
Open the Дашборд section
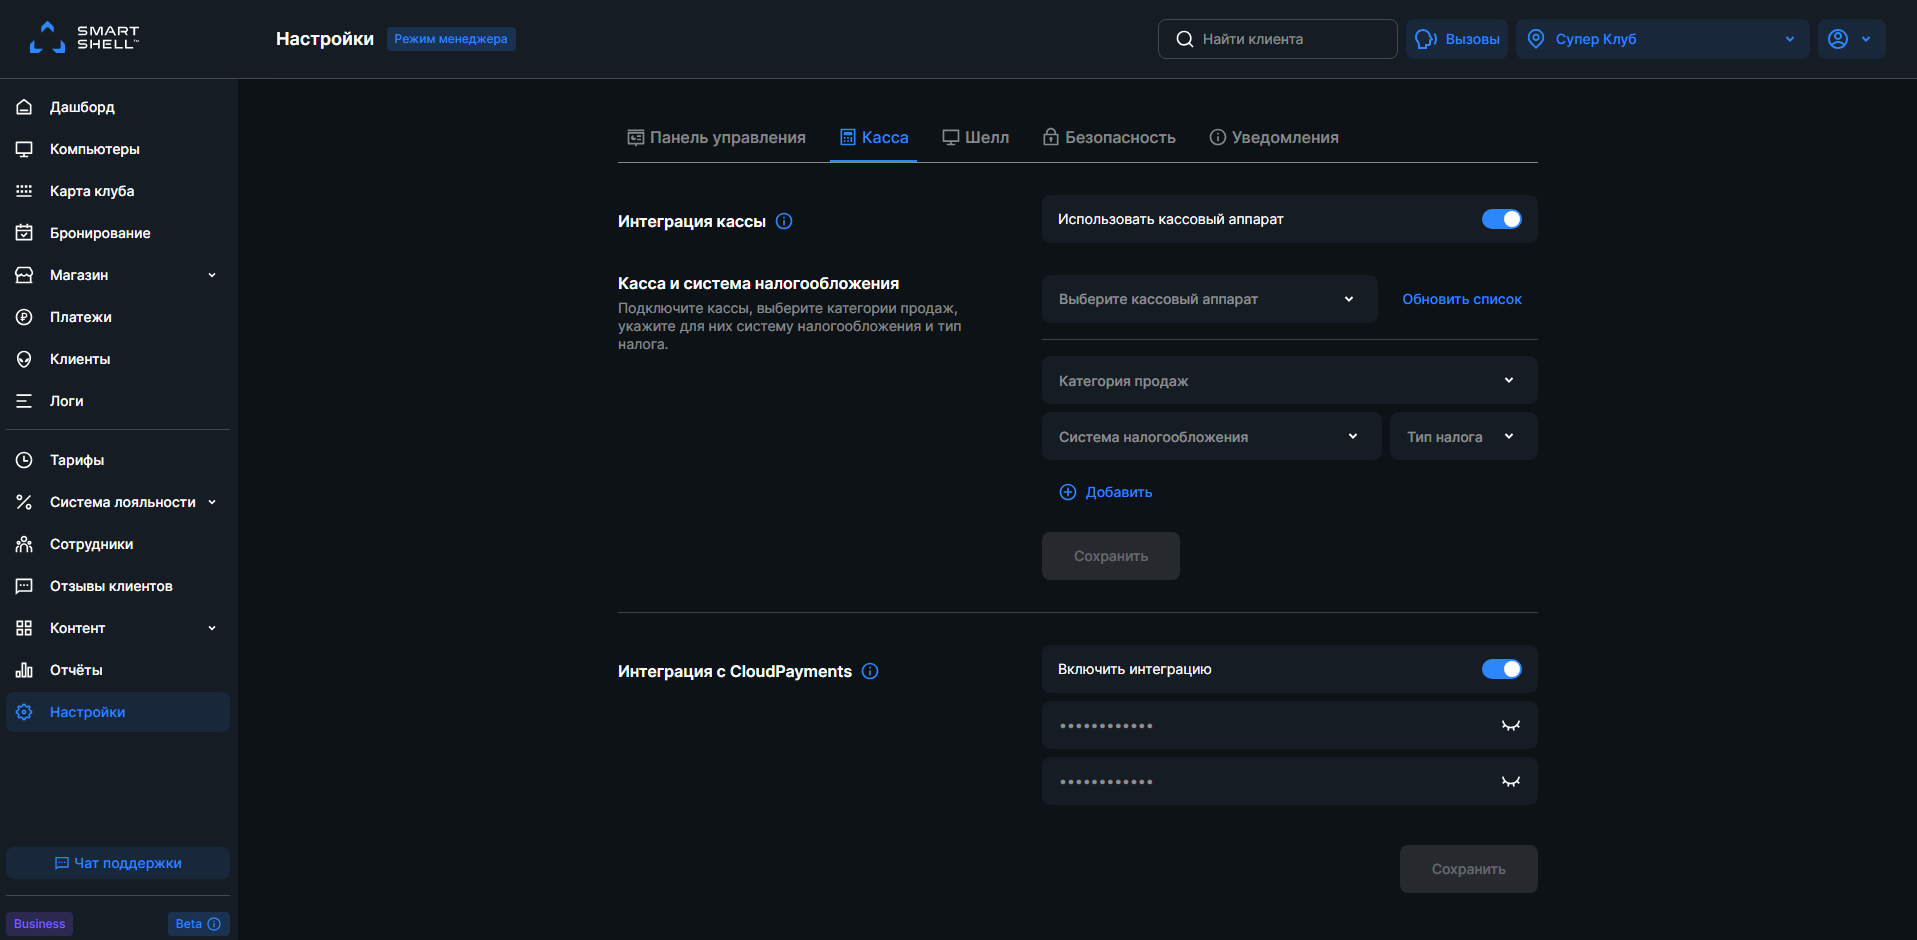coord(82,107)
